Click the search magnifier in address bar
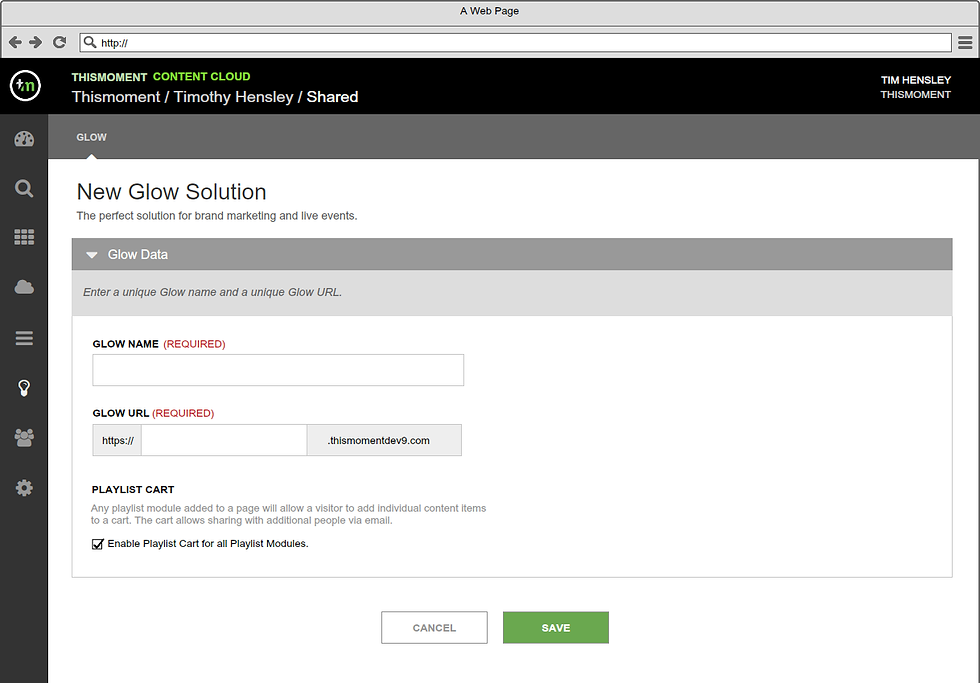Viewport: 980px width, 683px height. point(90,42)
